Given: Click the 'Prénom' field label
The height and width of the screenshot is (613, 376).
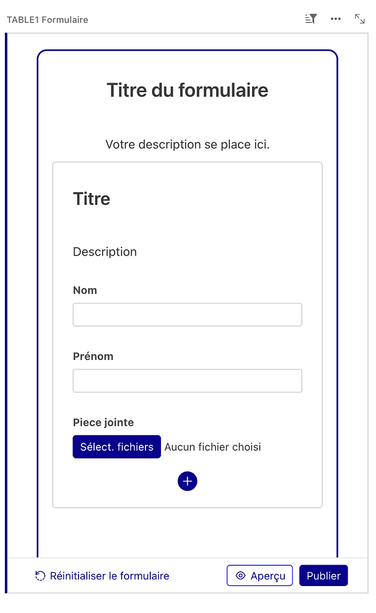Looking at the screenshot, I should [x=93, y=356].
